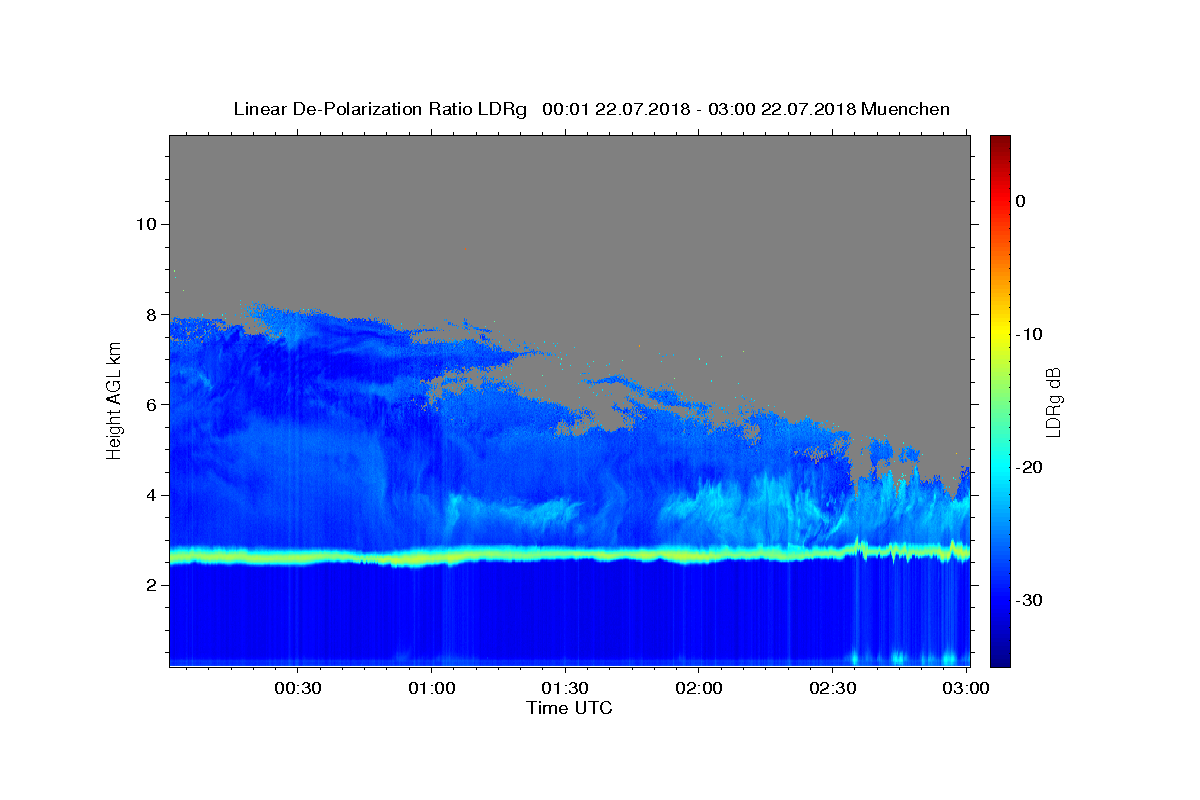This screenshot has height=800, width=1200.
Task: Click the 02:00 time tick label
Action: [699, 688]
